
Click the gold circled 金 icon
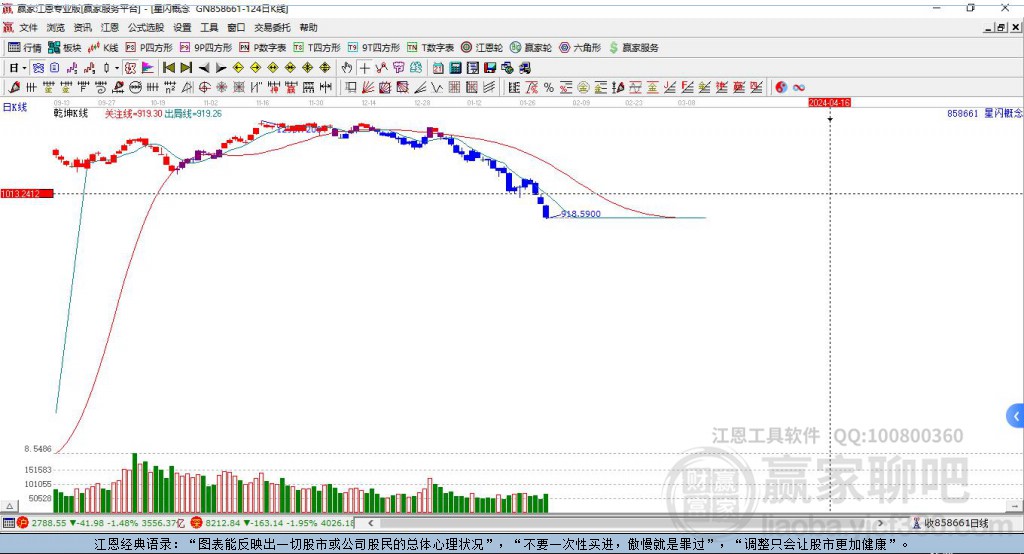click(583, 87)
